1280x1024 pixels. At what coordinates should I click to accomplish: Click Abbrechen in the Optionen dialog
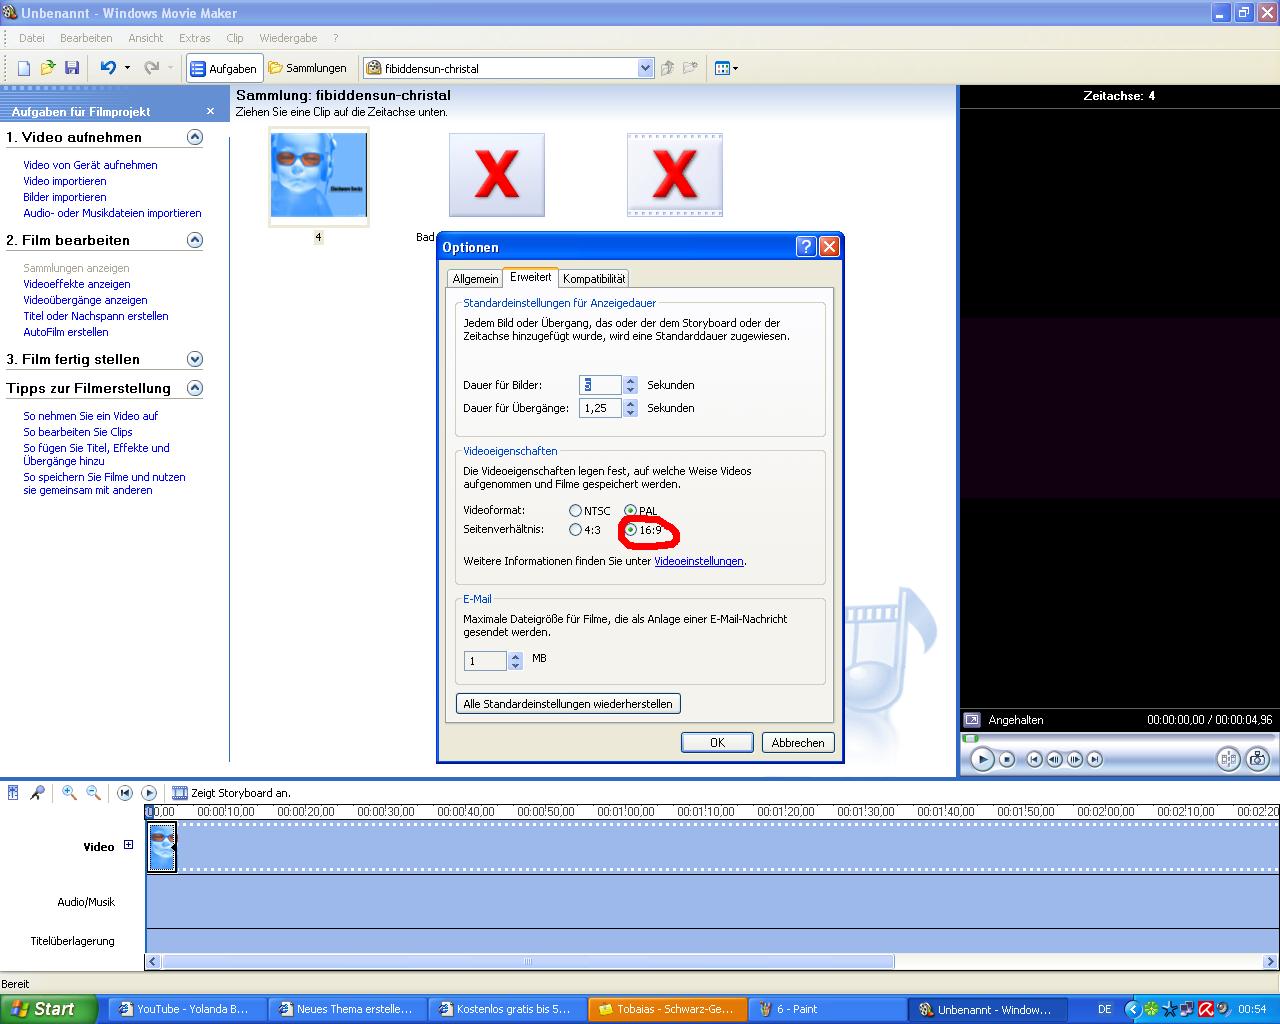coord(798,743)
